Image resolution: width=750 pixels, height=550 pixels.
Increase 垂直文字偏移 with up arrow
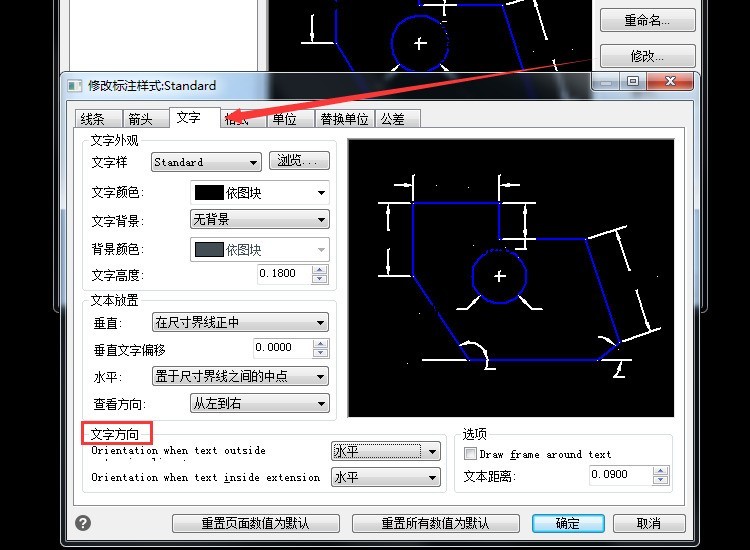pyautogui.click(x=320, y=343)
